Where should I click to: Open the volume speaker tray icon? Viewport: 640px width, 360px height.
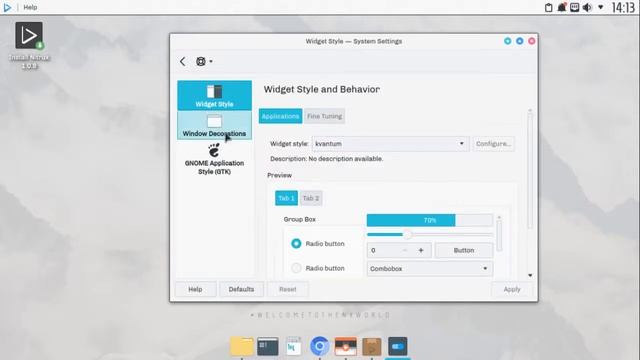(587, 7)
